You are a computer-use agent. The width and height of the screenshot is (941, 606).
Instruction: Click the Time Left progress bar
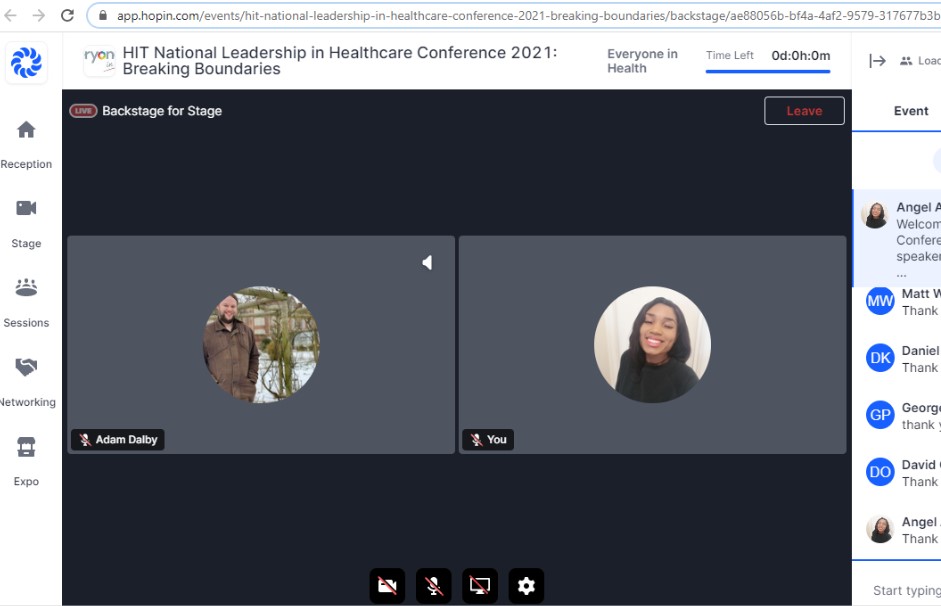click(x=768, y=71)
